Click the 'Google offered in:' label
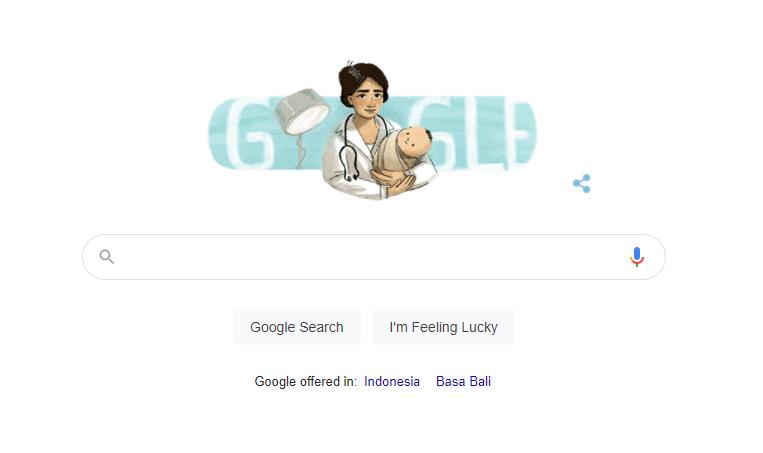 [x=306, y=381]
